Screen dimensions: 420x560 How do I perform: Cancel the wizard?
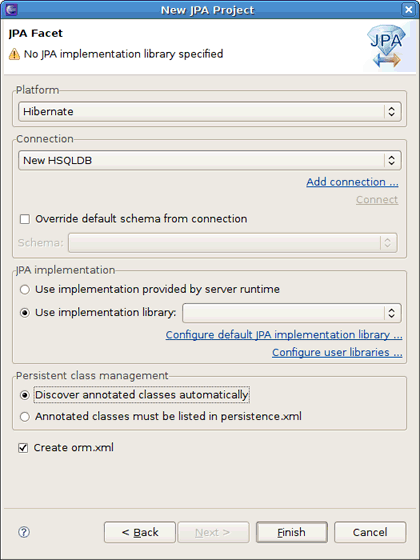click(370, 532)
